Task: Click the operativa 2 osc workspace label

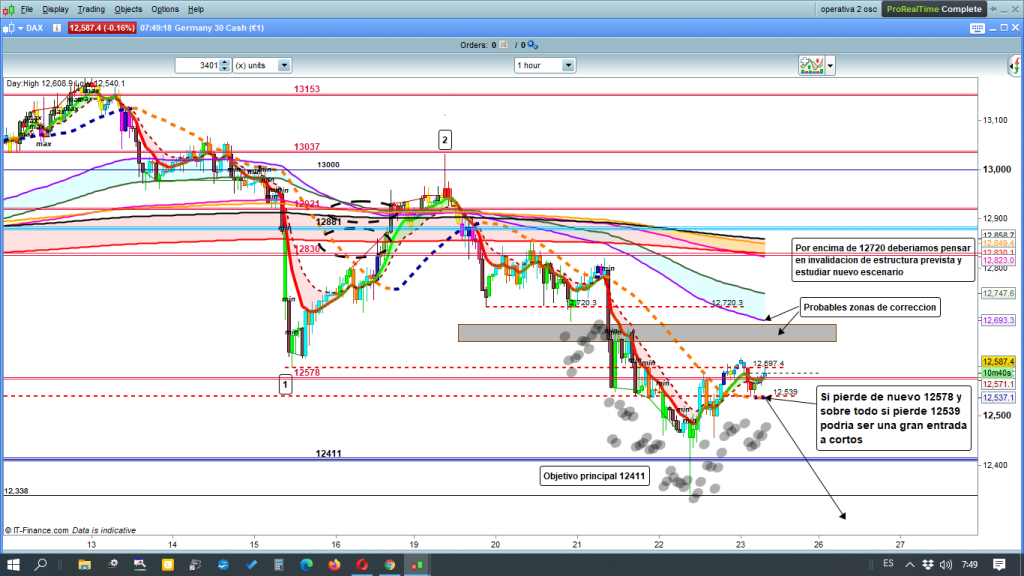Action: pyautogui.click(x=848, y=9)
